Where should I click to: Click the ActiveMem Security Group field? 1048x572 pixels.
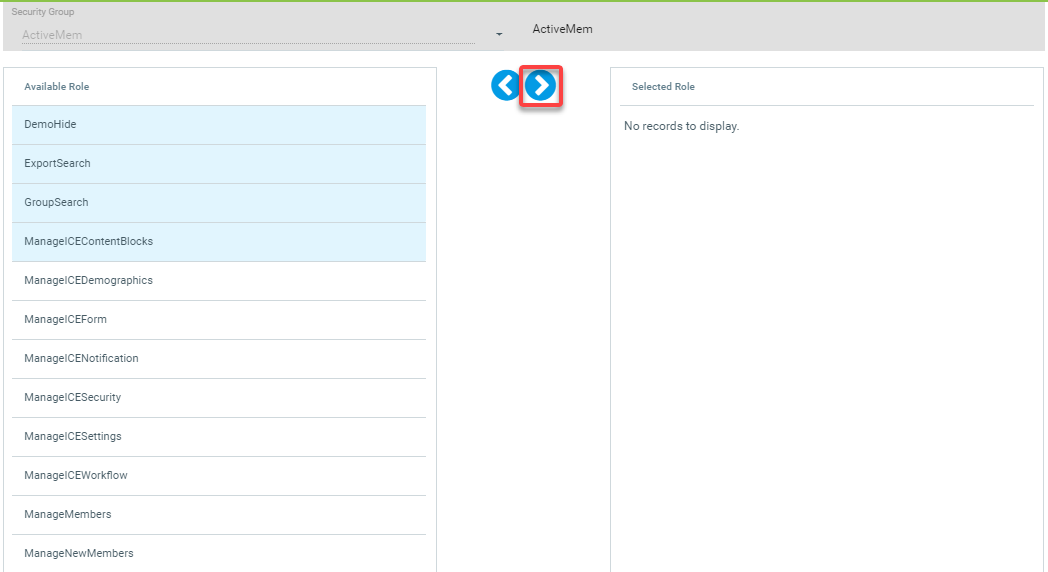coord(248,35)
